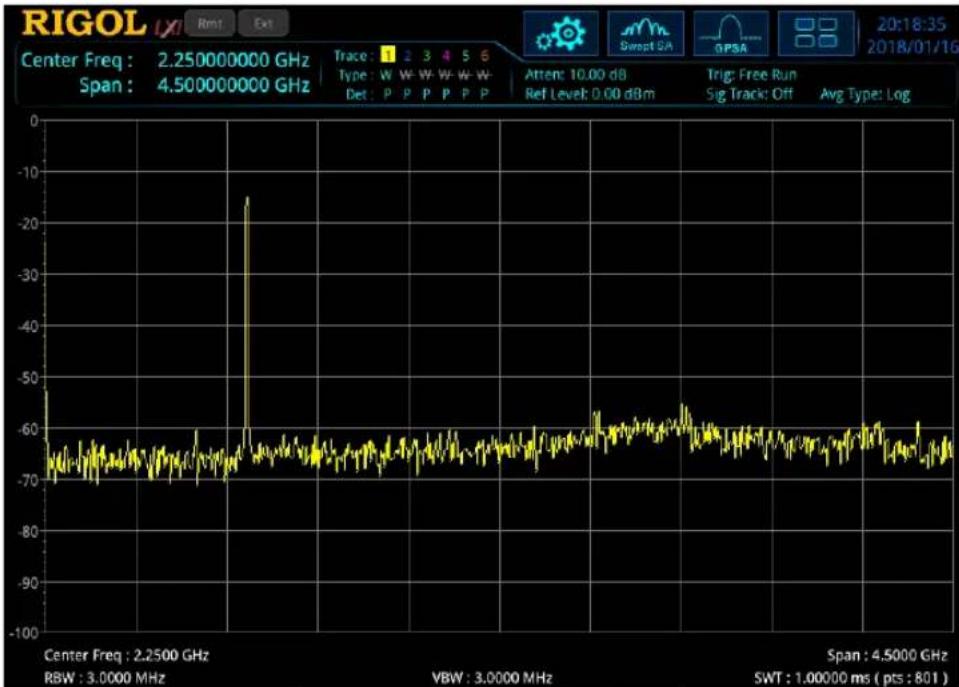Click the Ext reference indicator
The image size is (959, 687).
[x=263, y=24]
